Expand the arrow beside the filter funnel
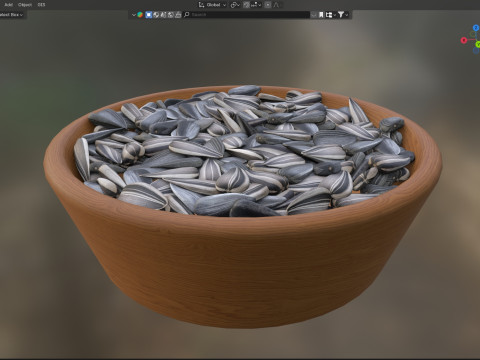The width and height of the screenshot is (480, 360). [x=347, y=15]
